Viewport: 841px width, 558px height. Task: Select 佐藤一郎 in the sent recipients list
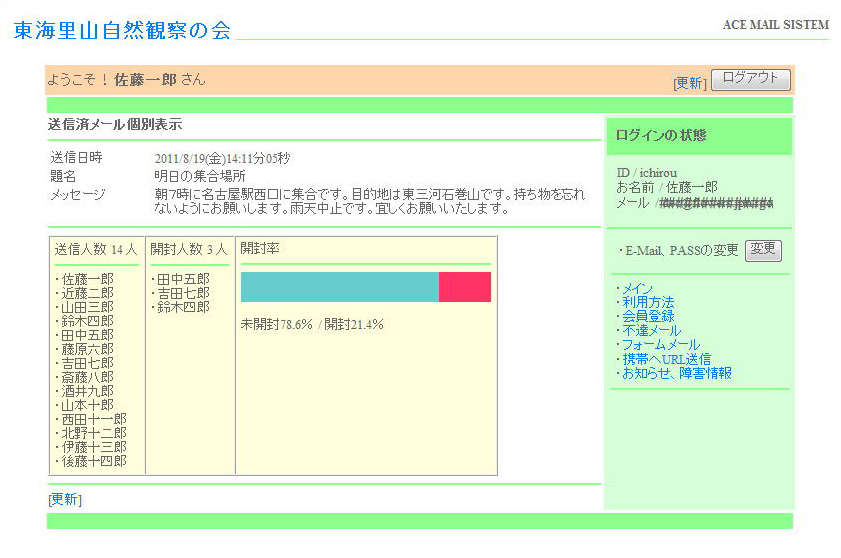87,279
